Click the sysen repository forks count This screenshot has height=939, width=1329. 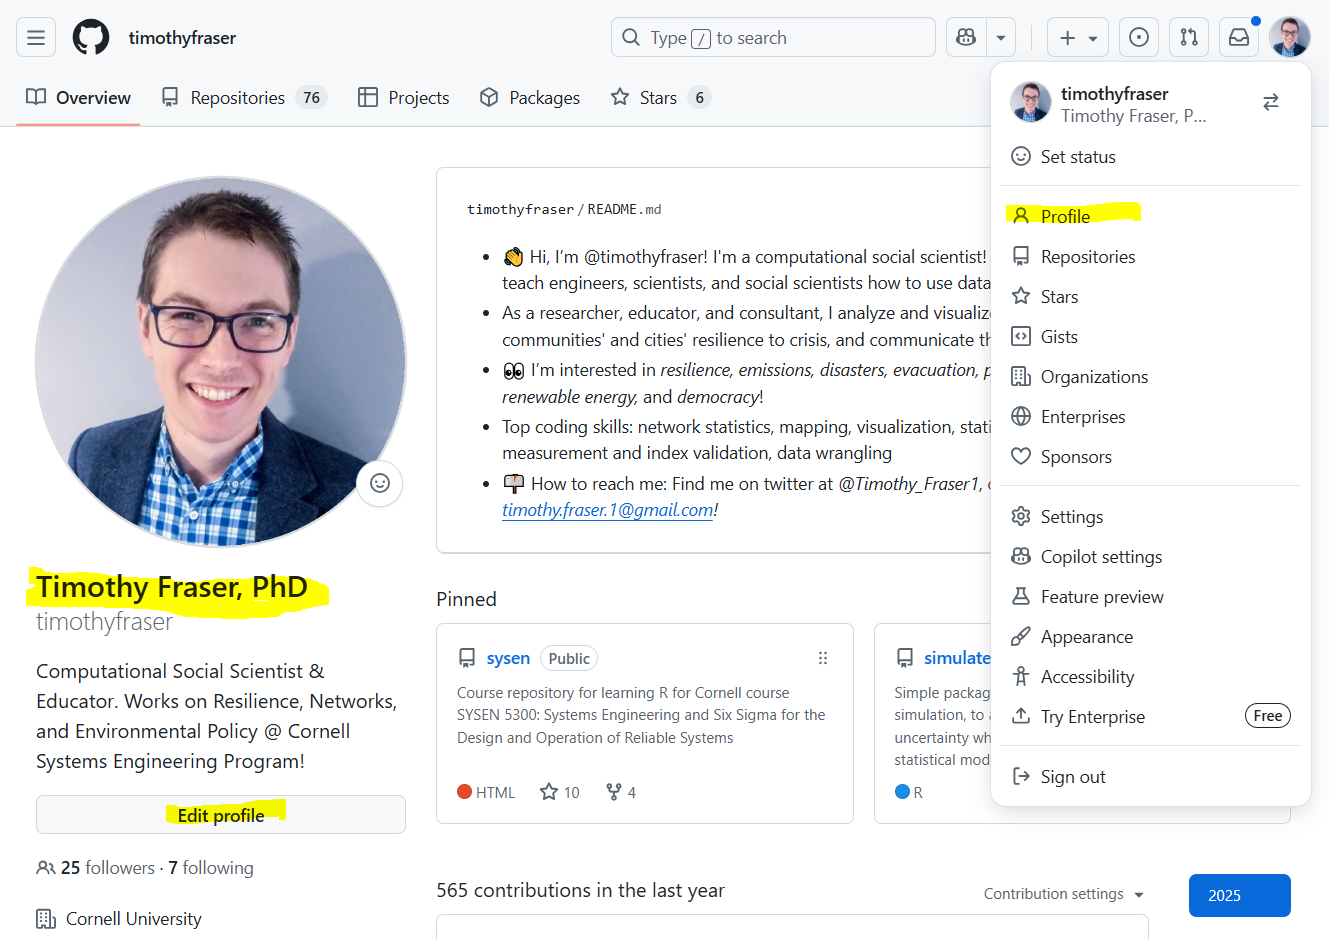(621, 792)
